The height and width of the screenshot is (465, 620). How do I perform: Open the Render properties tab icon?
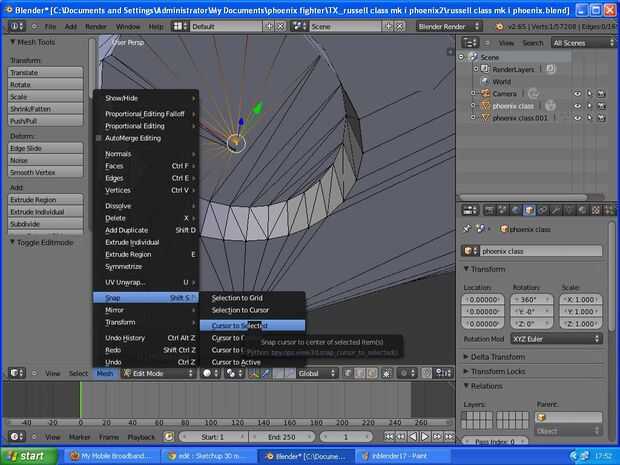pos(490,210)
